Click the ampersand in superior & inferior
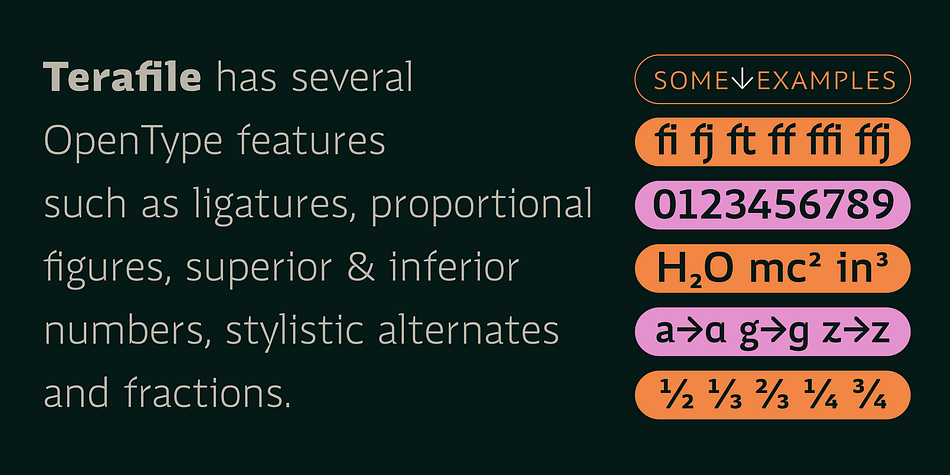Image resolution: width=950 pixels, height=475 pixels. point(361,267)
